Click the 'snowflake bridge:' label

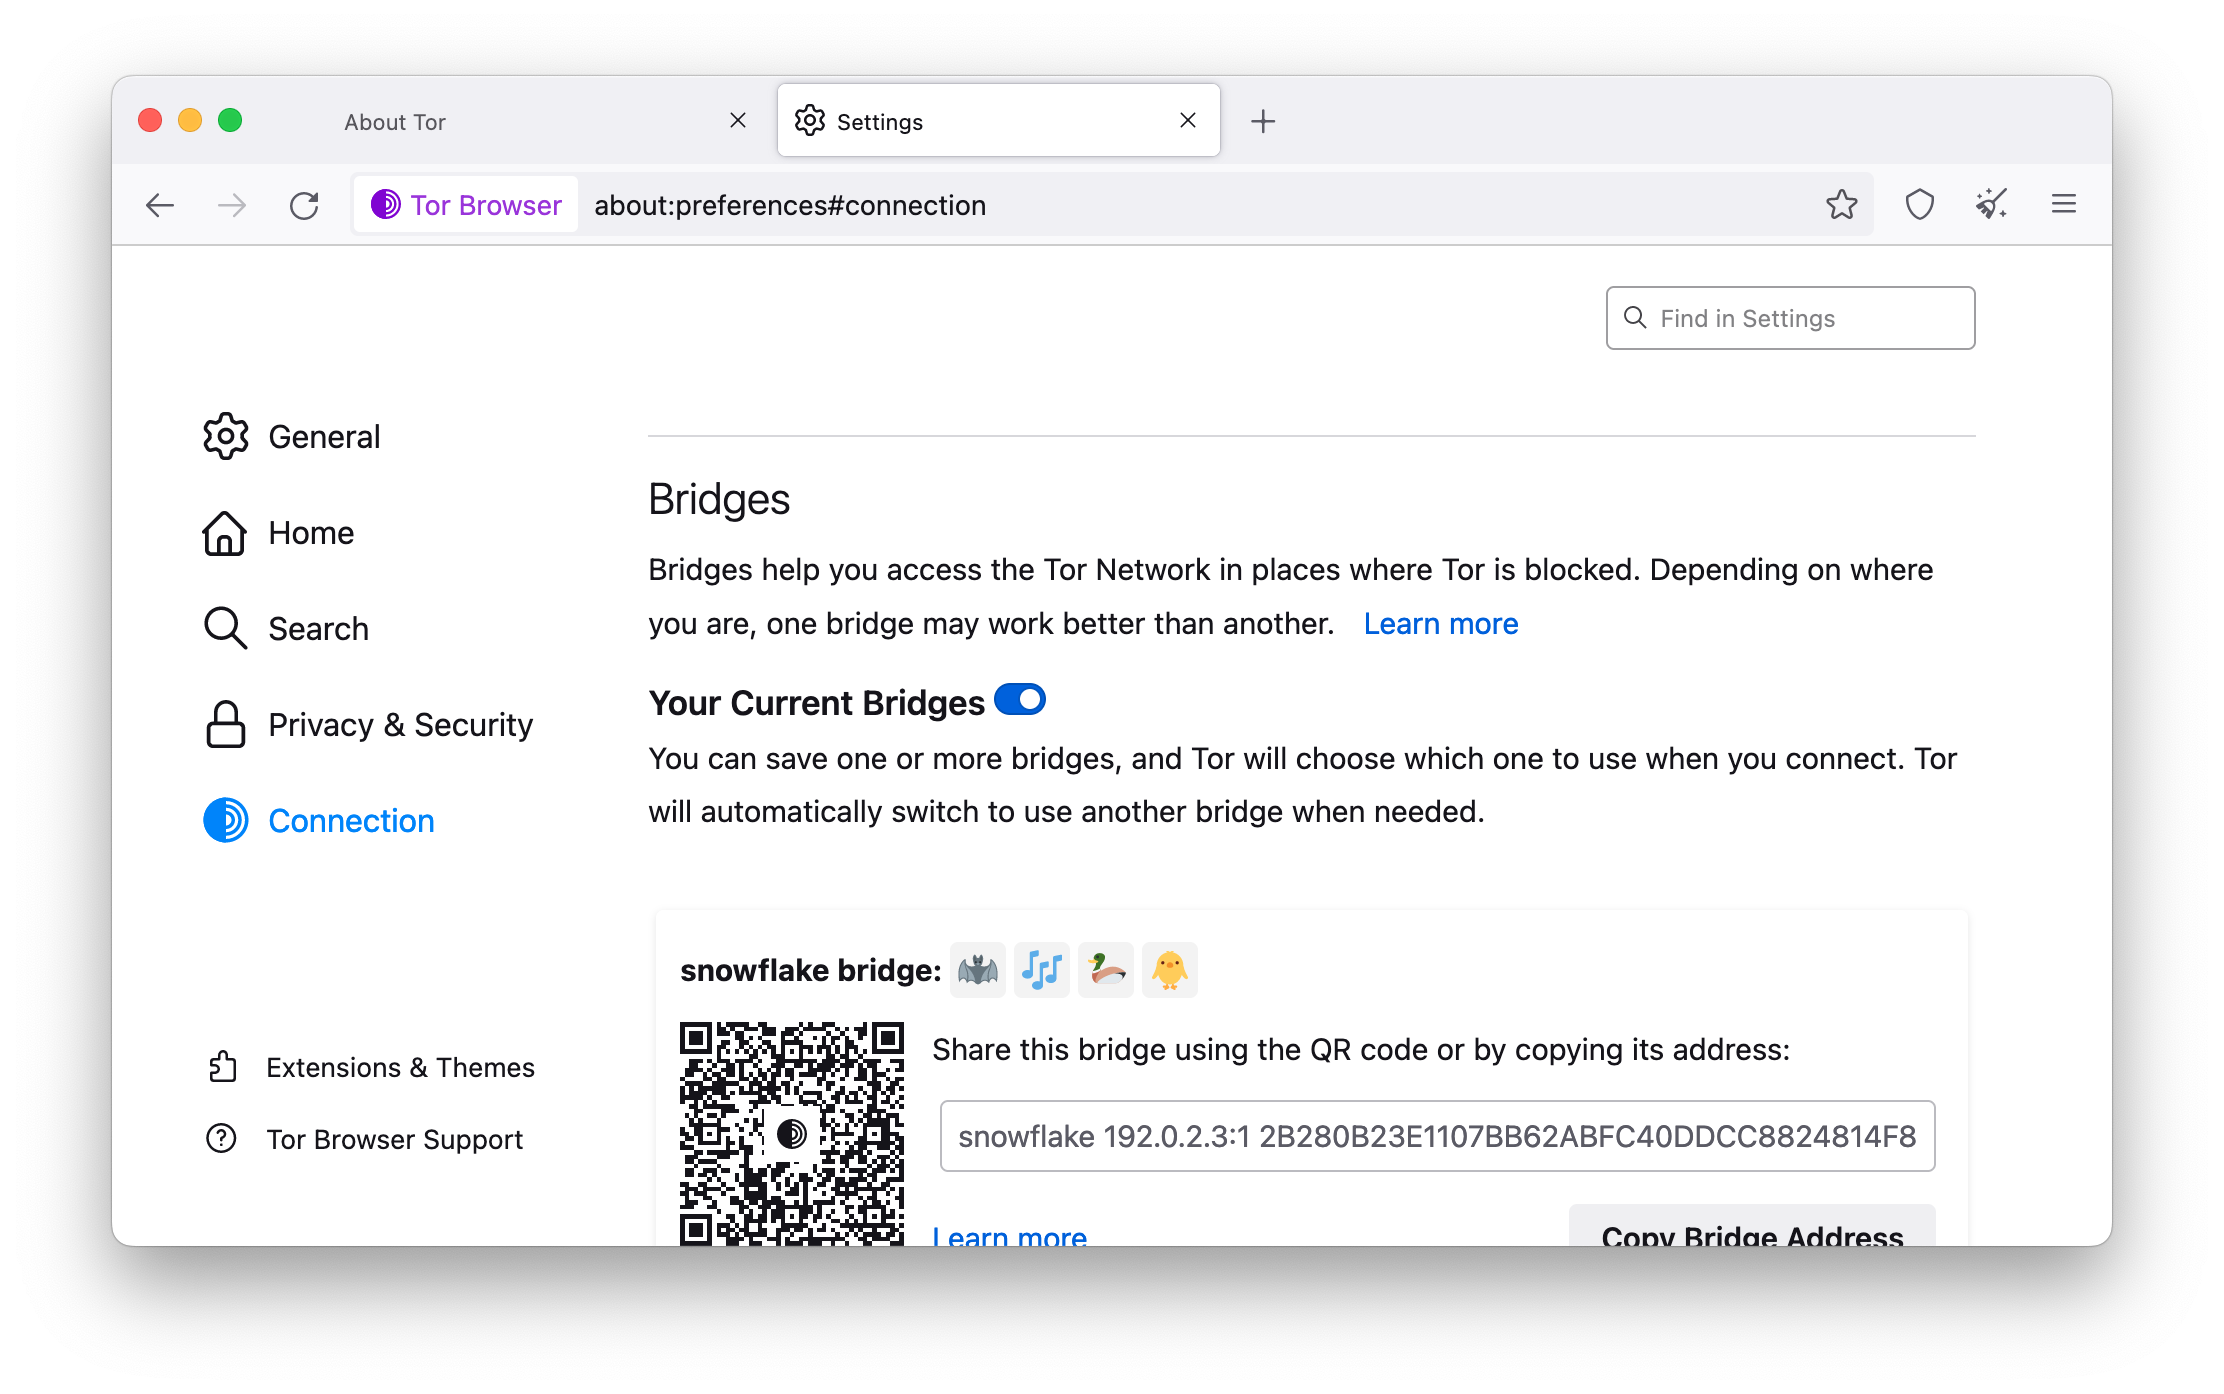pos(810,970)
